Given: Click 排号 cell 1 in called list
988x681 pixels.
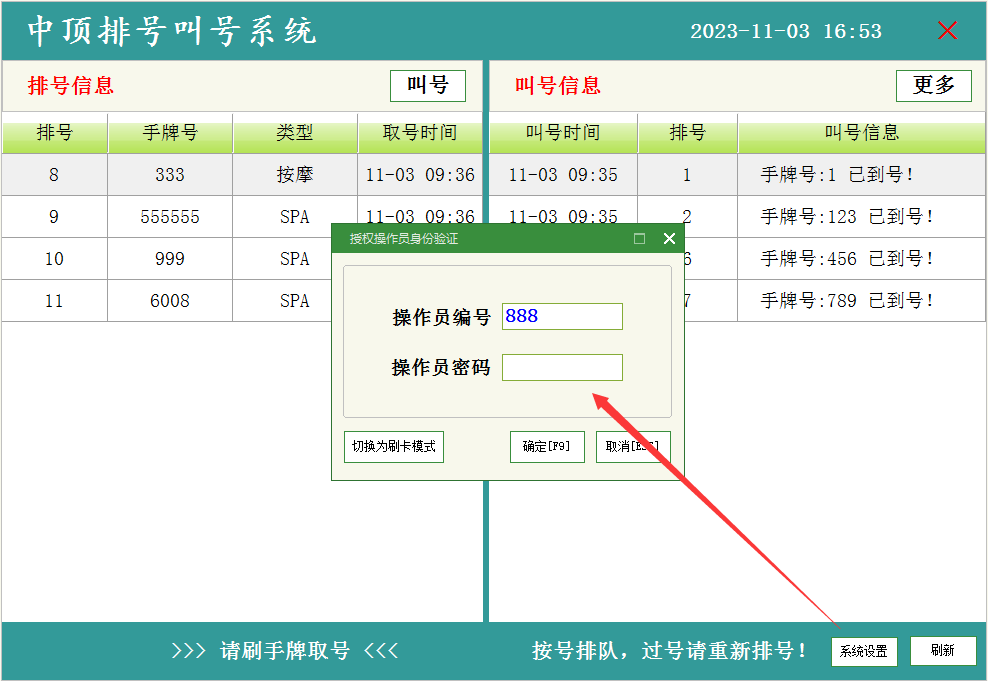Looking at the screenshot, I should (687, 175).
